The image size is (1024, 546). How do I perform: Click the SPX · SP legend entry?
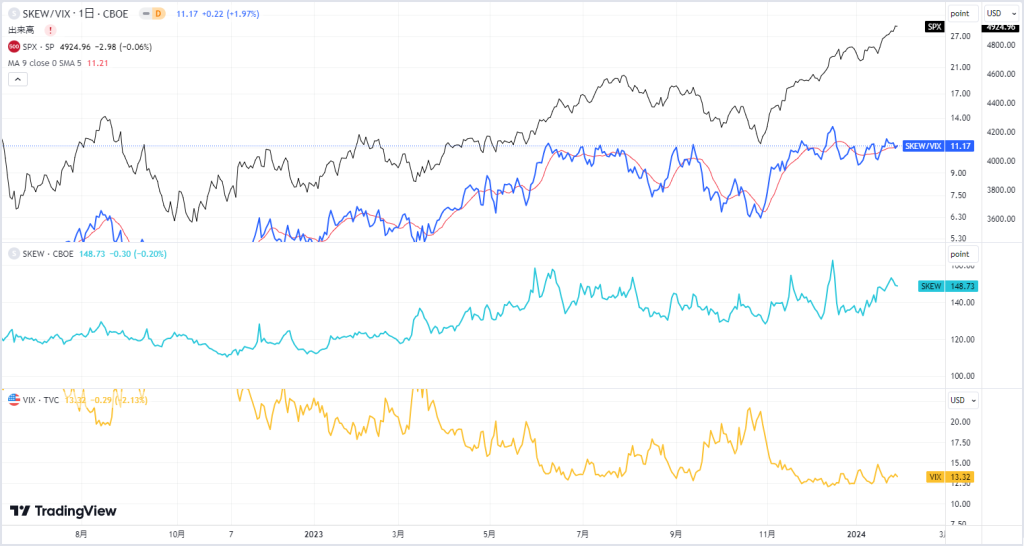(x=40, y=47)
